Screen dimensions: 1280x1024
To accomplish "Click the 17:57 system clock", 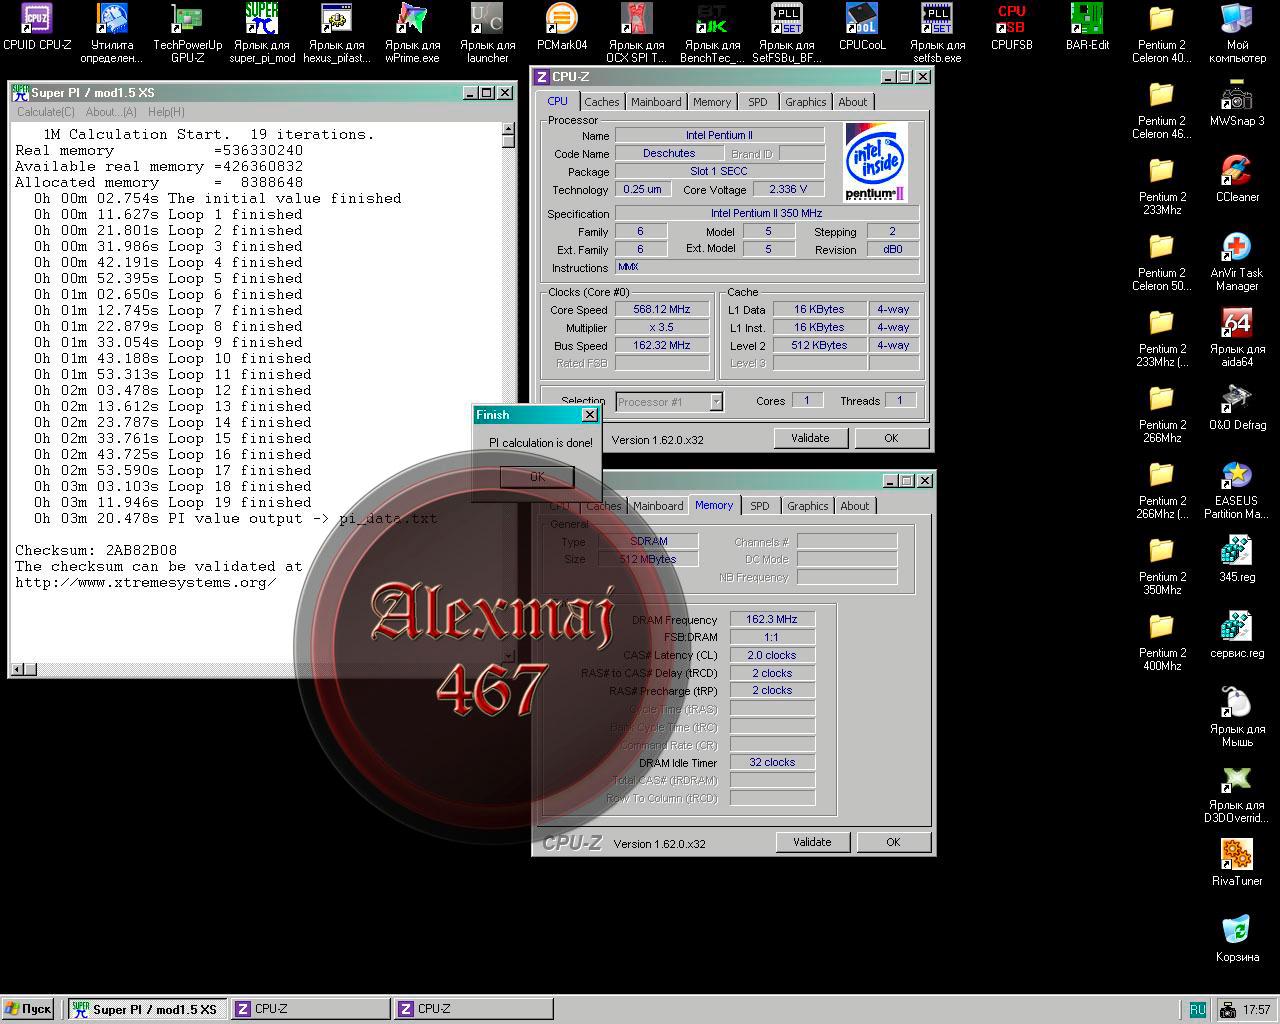I will tap(1256, 1010).
